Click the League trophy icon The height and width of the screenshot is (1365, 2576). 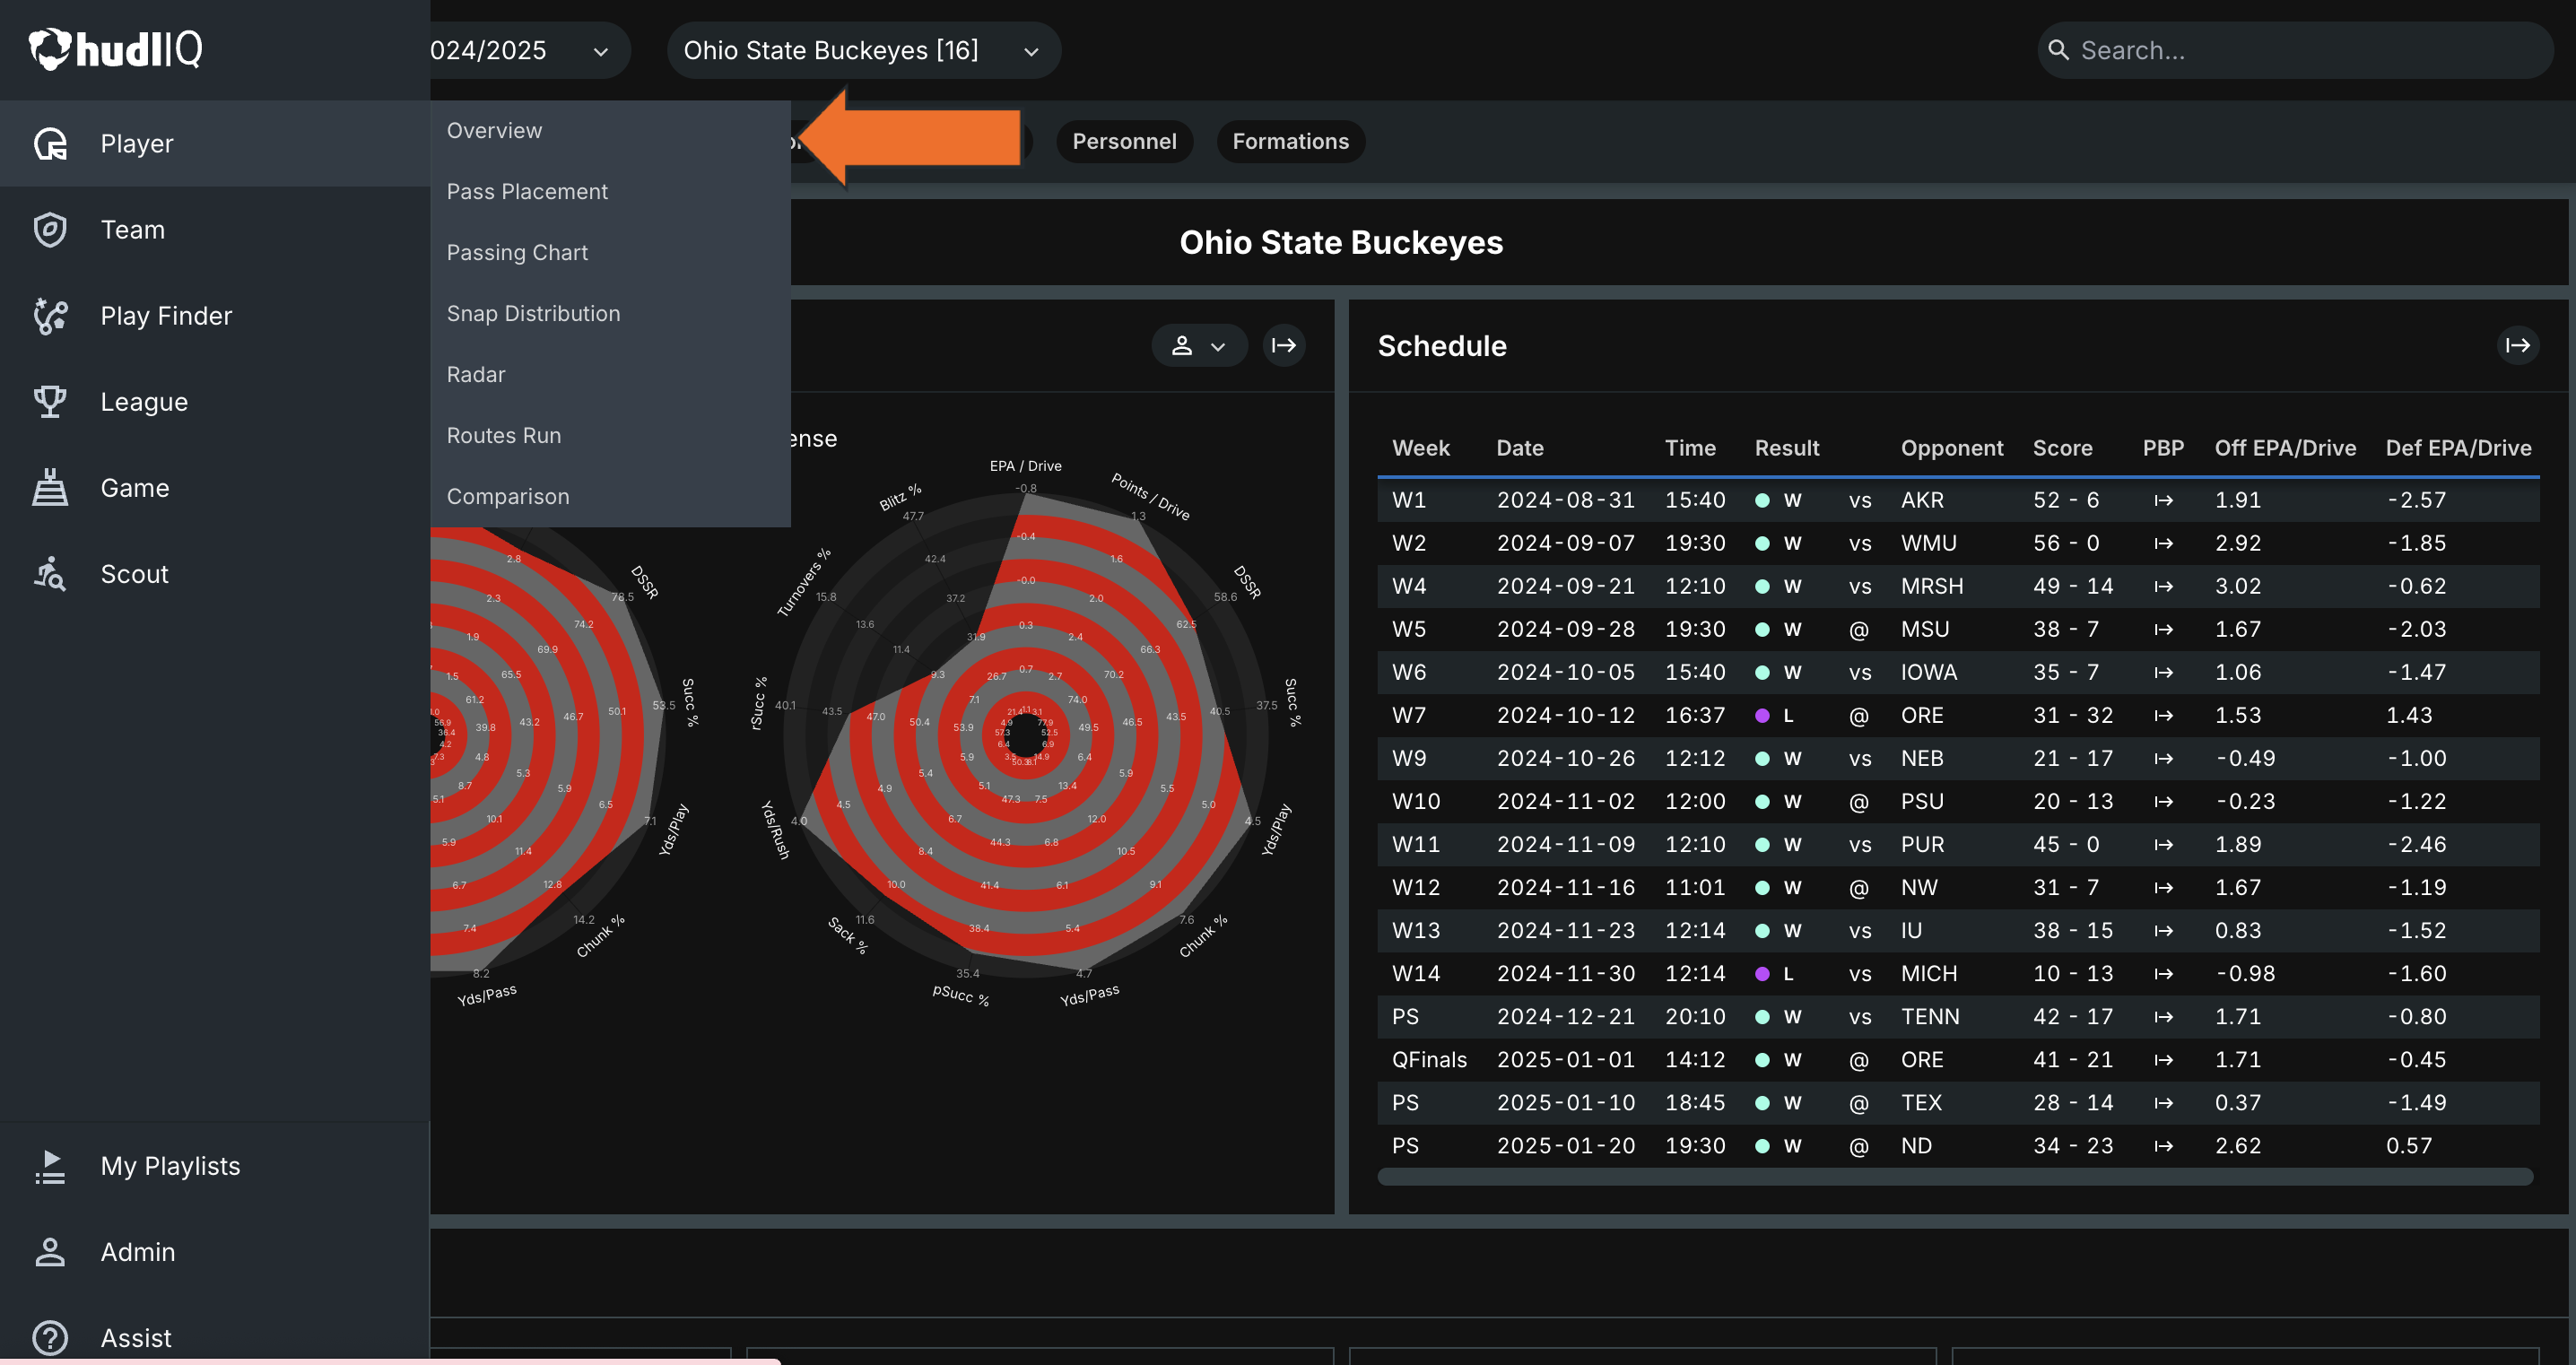(50, 402)
